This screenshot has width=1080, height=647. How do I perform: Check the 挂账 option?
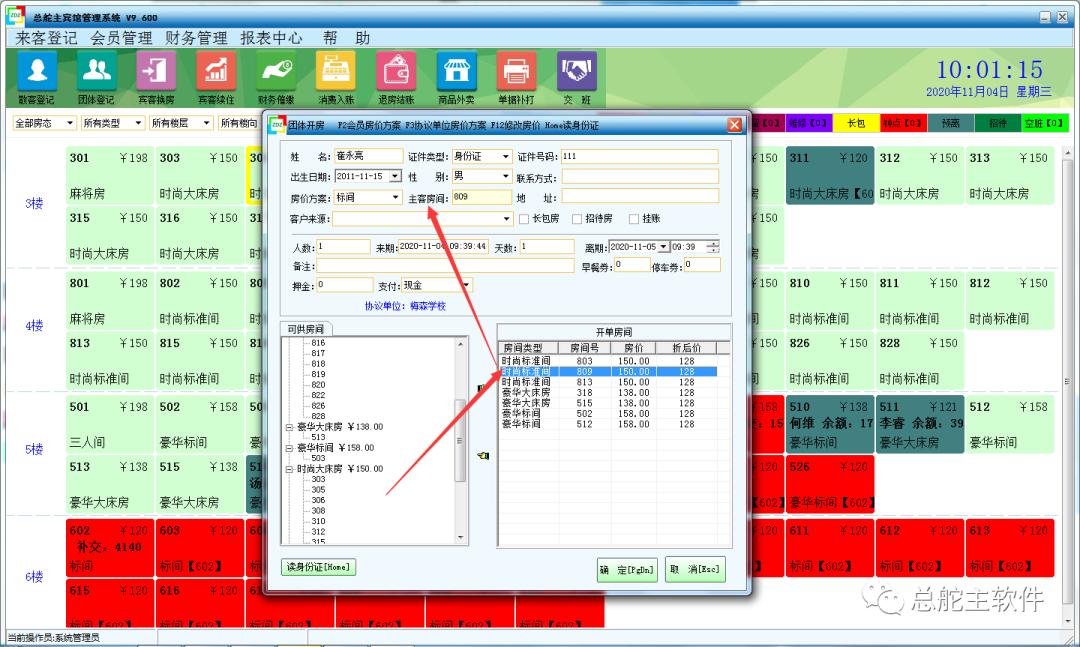pyautogui.click(x=633, y=219)
